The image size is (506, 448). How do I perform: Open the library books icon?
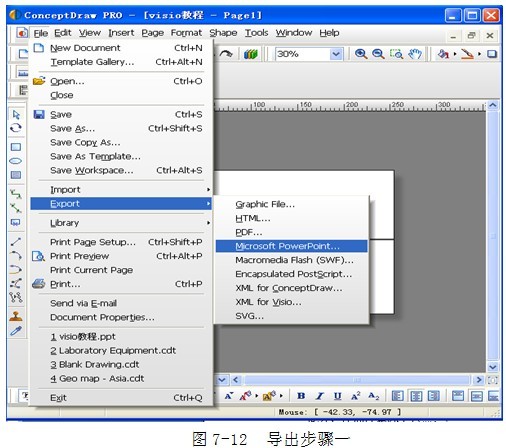tap(251, 54)
